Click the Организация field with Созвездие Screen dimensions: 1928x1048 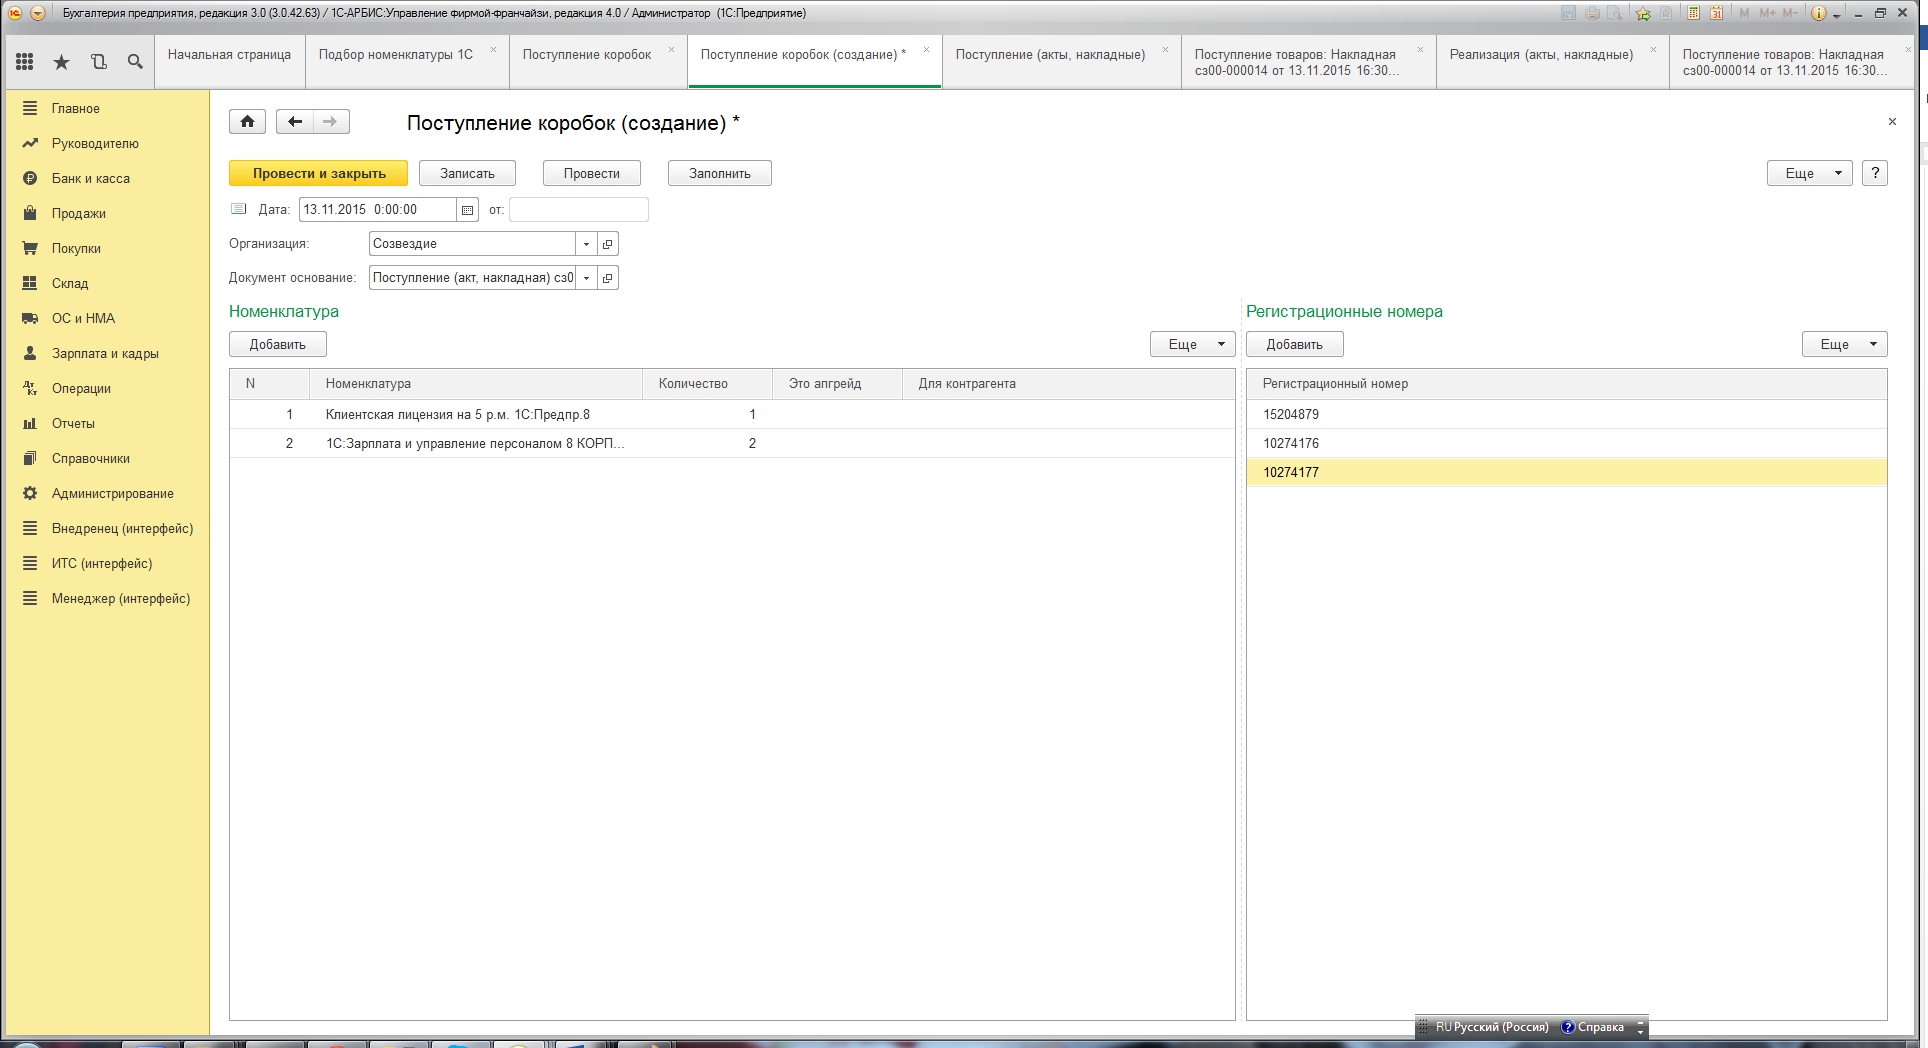pyautogui.click(x=472, y=244)
